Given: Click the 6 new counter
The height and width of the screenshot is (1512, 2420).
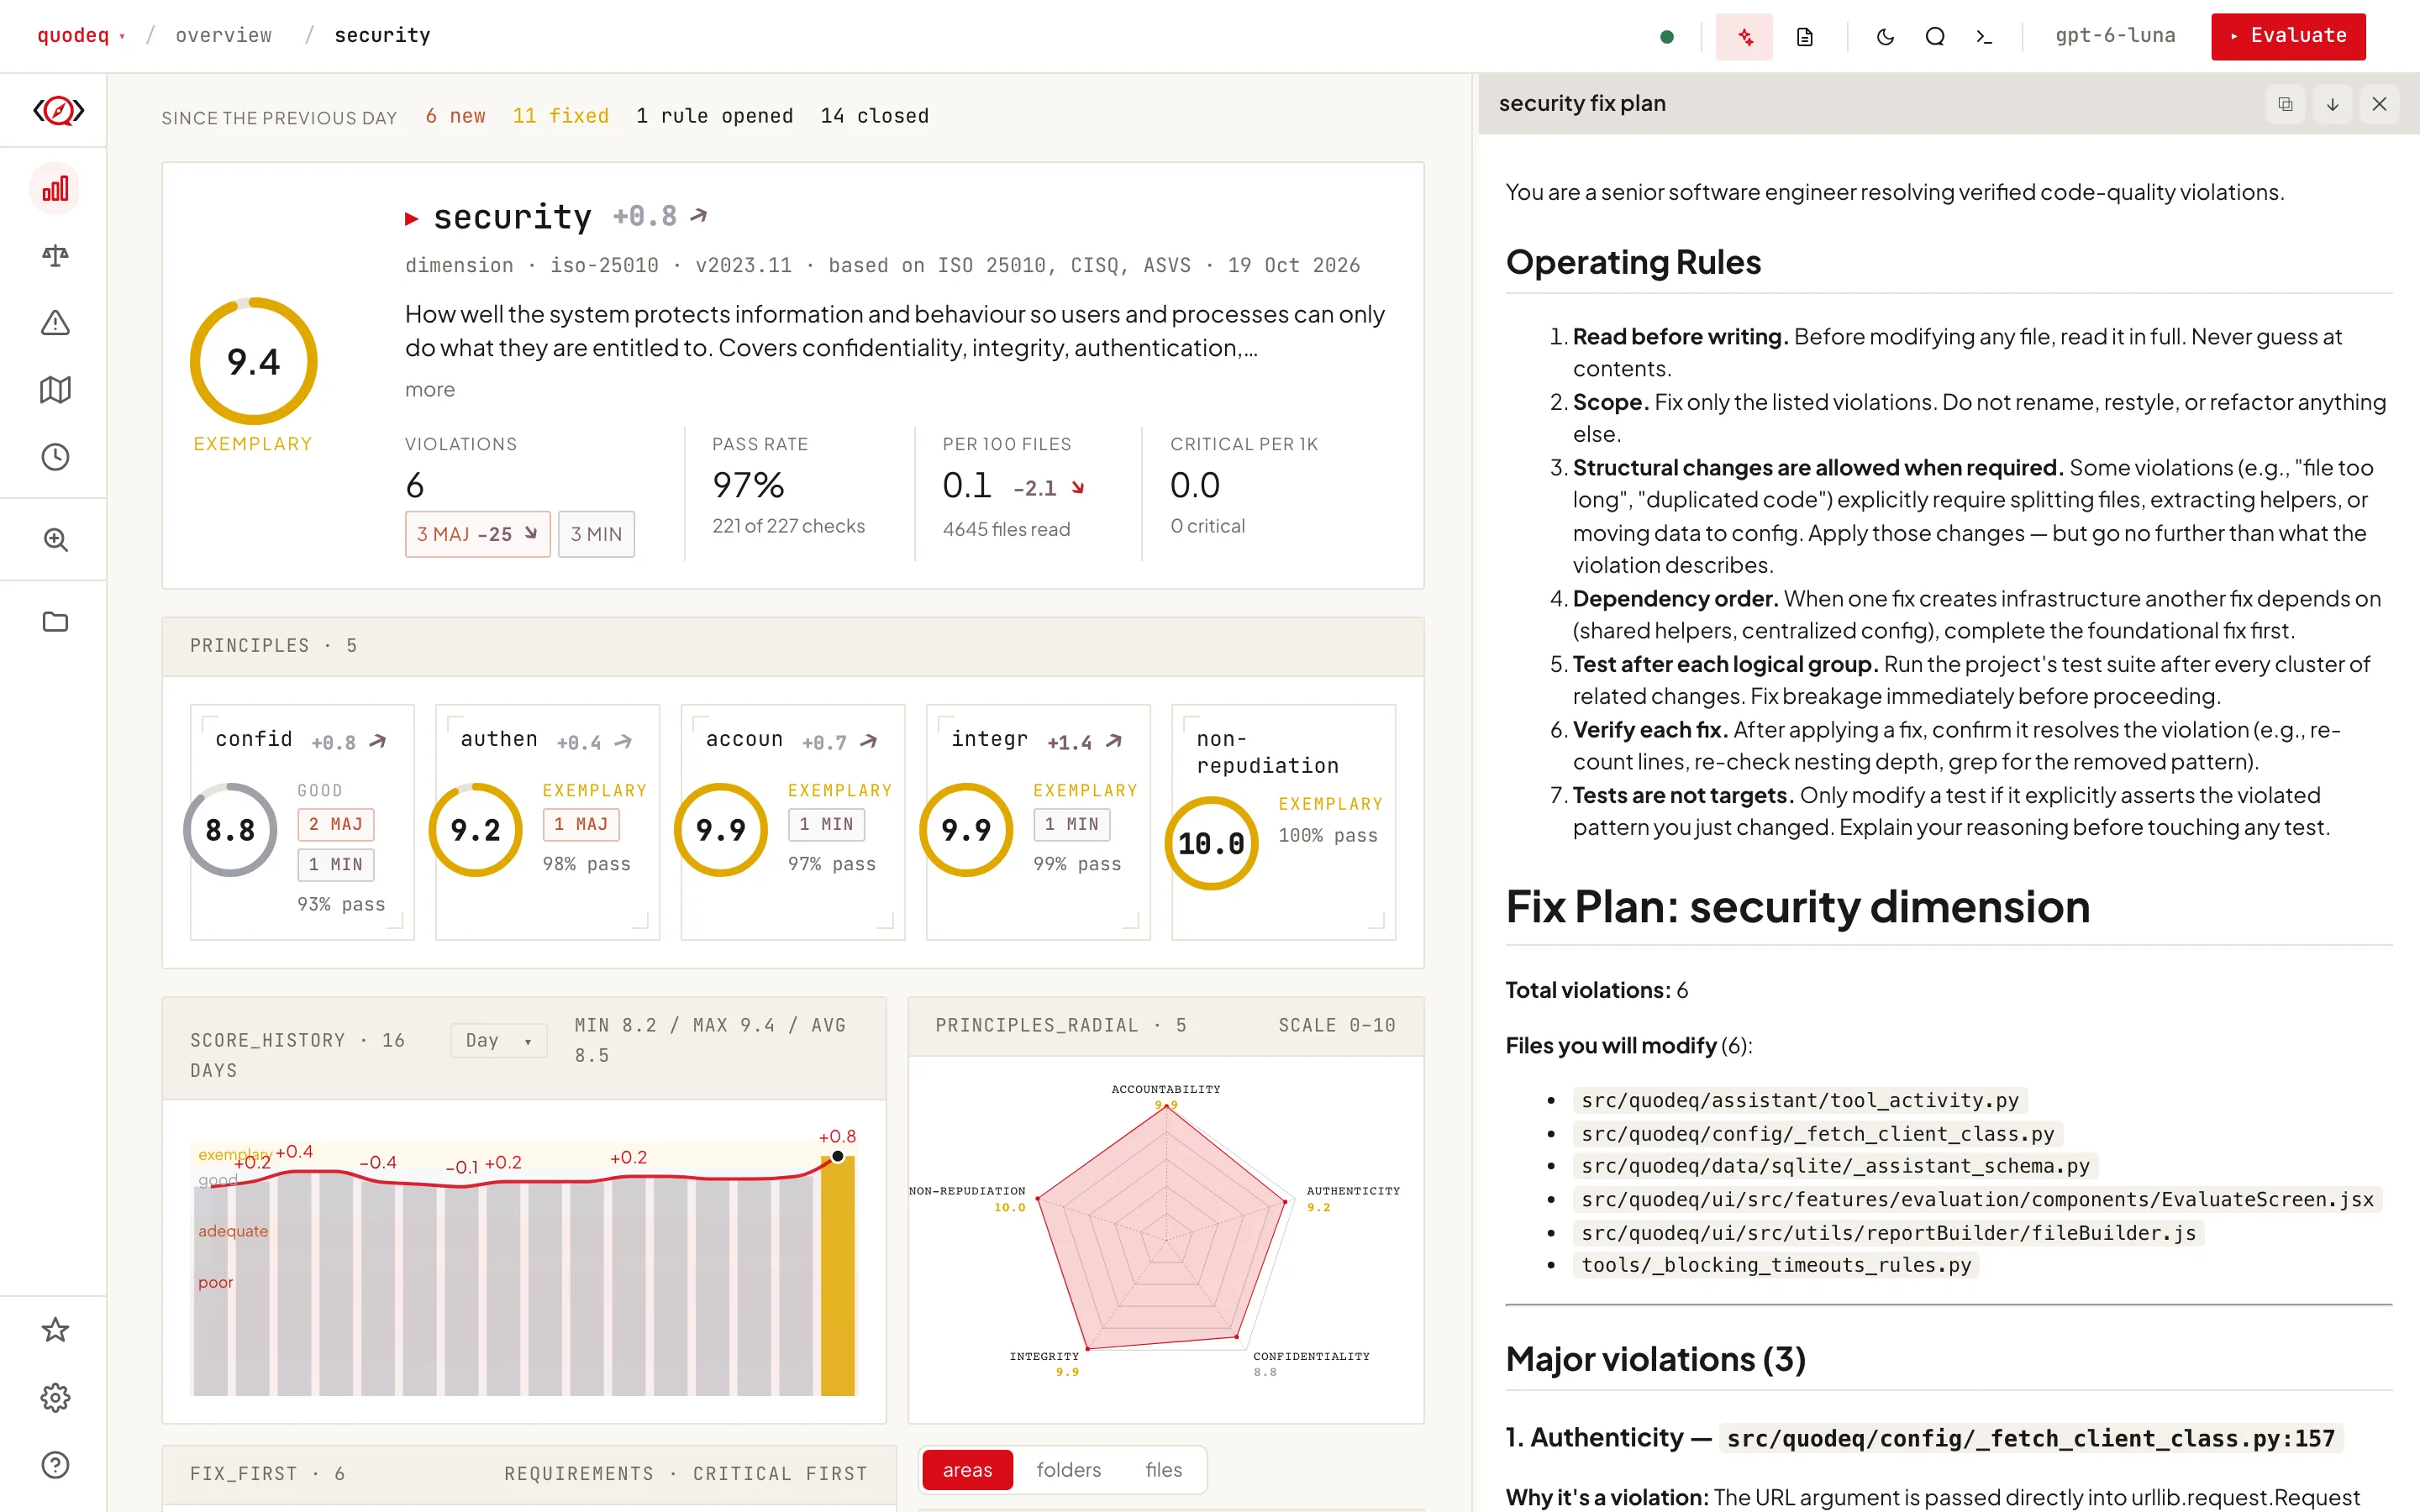Looking at the screenshot, I should tap(455, 116).
